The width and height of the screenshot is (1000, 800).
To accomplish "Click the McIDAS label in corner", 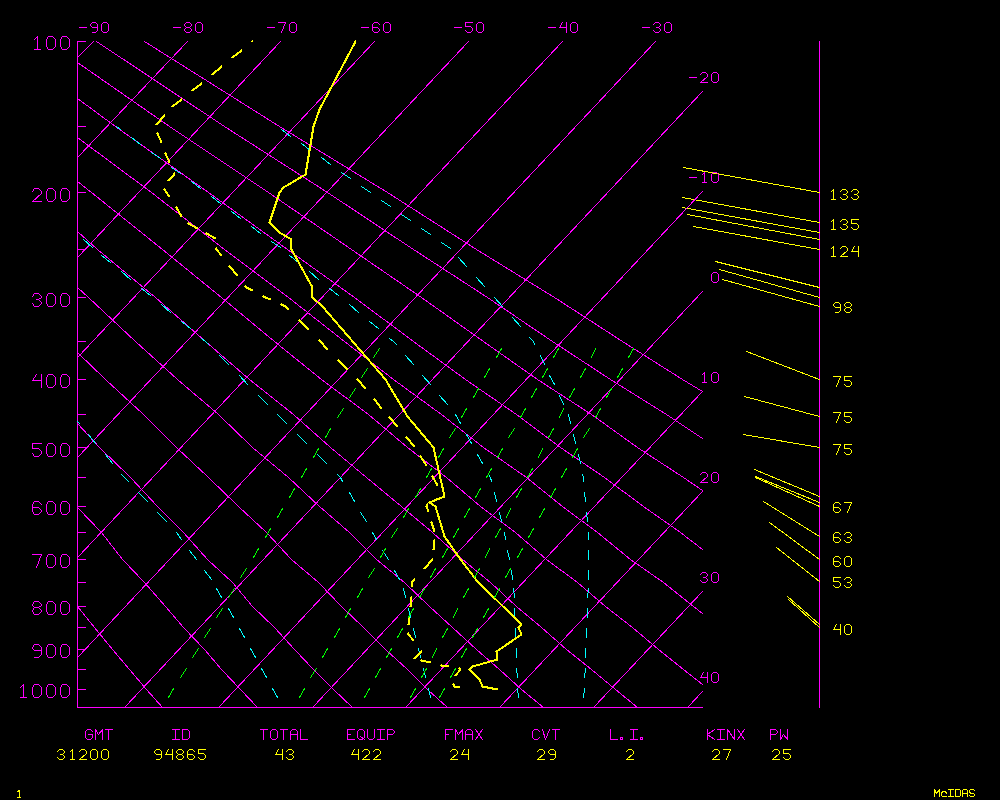I will point(953,792).
